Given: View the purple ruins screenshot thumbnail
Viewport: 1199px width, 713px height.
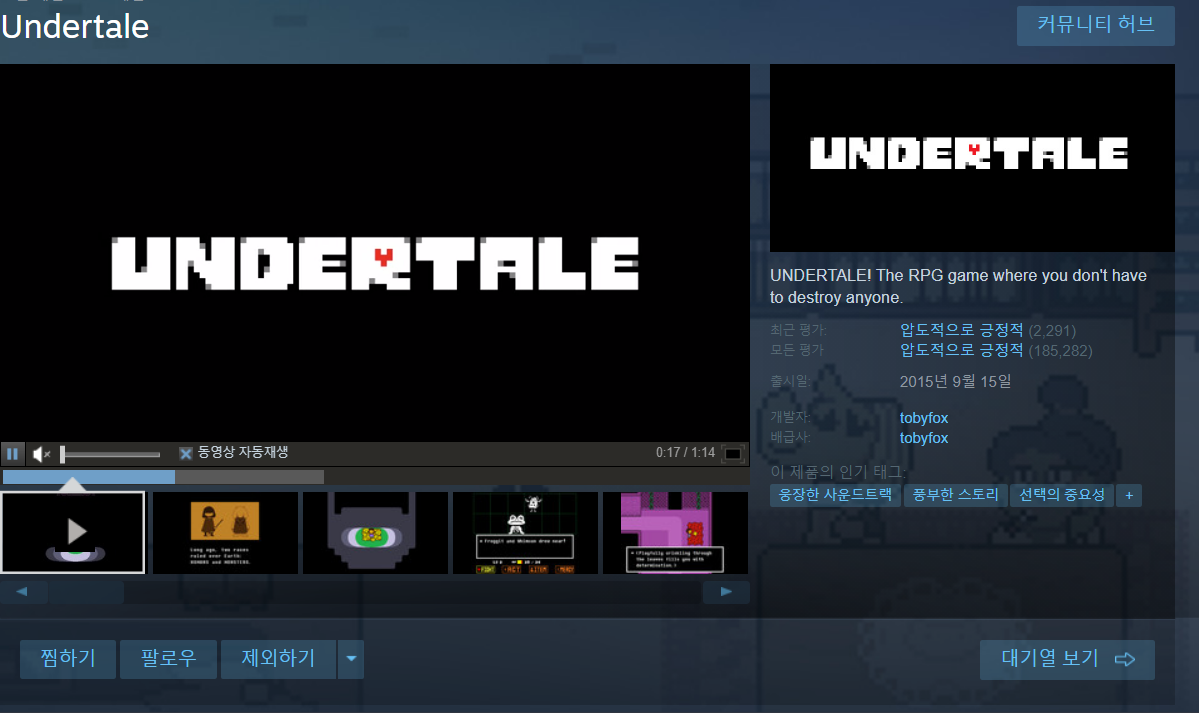Looking at the screenshot, I should [x=675, y=532].
